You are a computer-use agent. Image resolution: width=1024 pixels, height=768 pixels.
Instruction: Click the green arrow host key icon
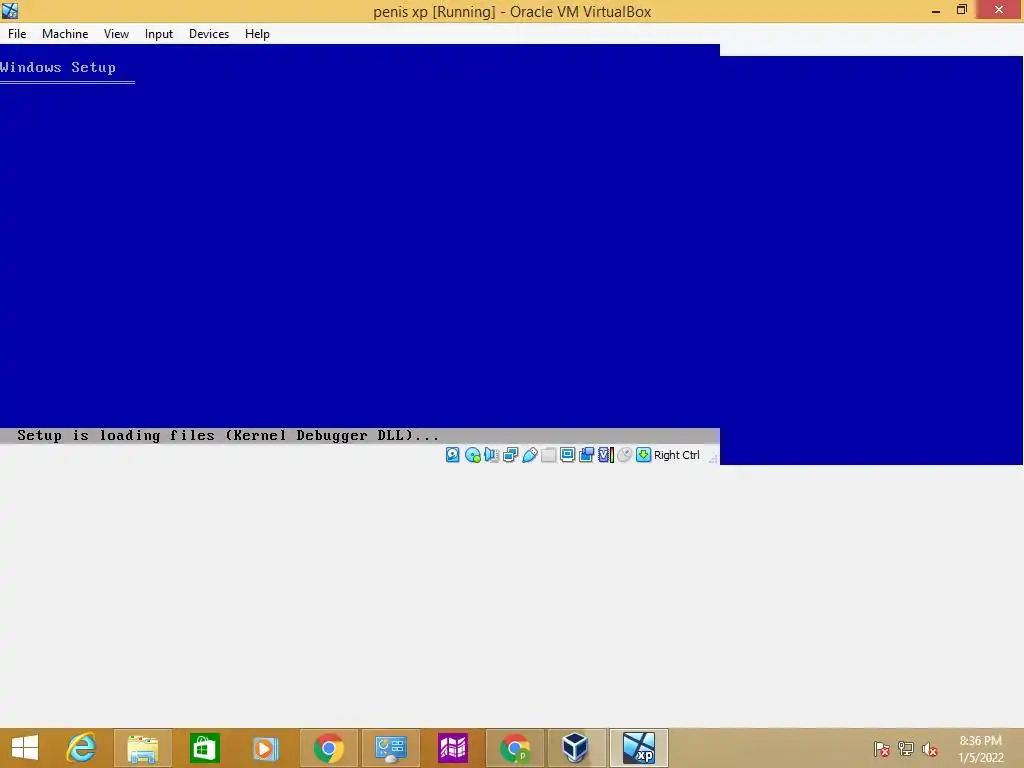pos(643,455)
